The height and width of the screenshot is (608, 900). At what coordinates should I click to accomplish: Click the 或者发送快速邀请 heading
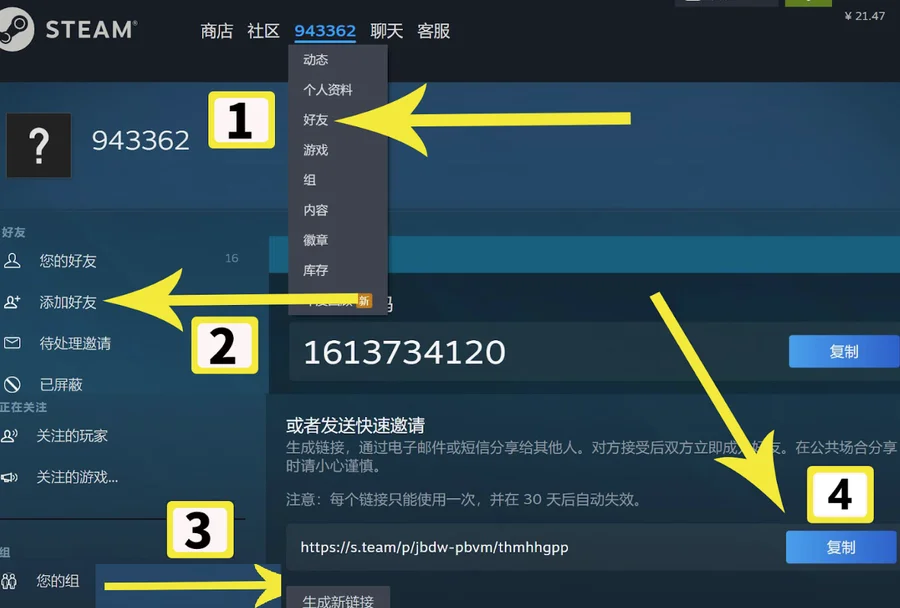355,425
